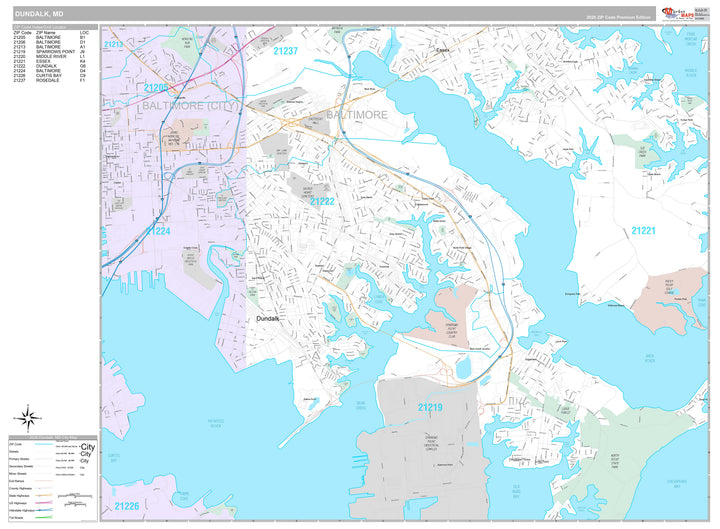
Task: Click the large 21226 ZIP label on the map
Action: point(127,506)
